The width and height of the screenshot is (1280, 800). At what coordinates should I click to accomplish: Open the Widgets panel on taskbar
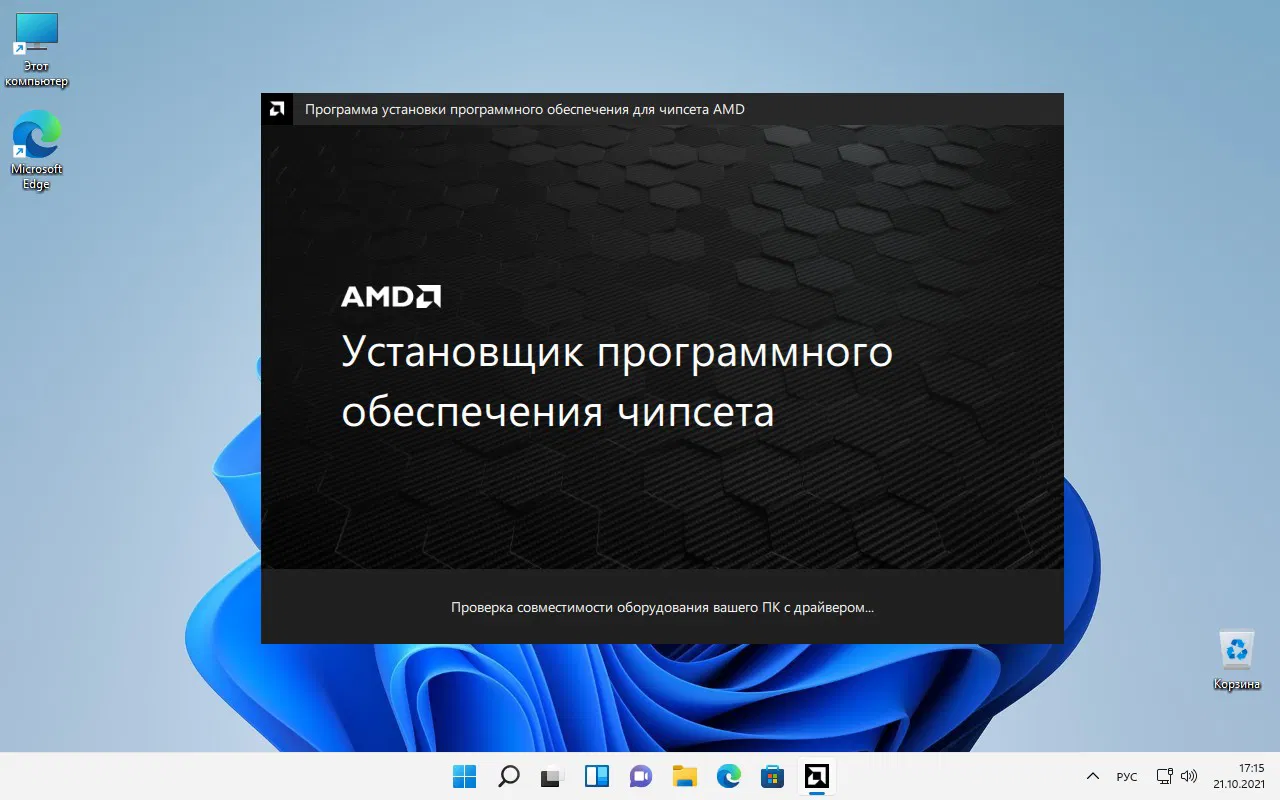597,776
